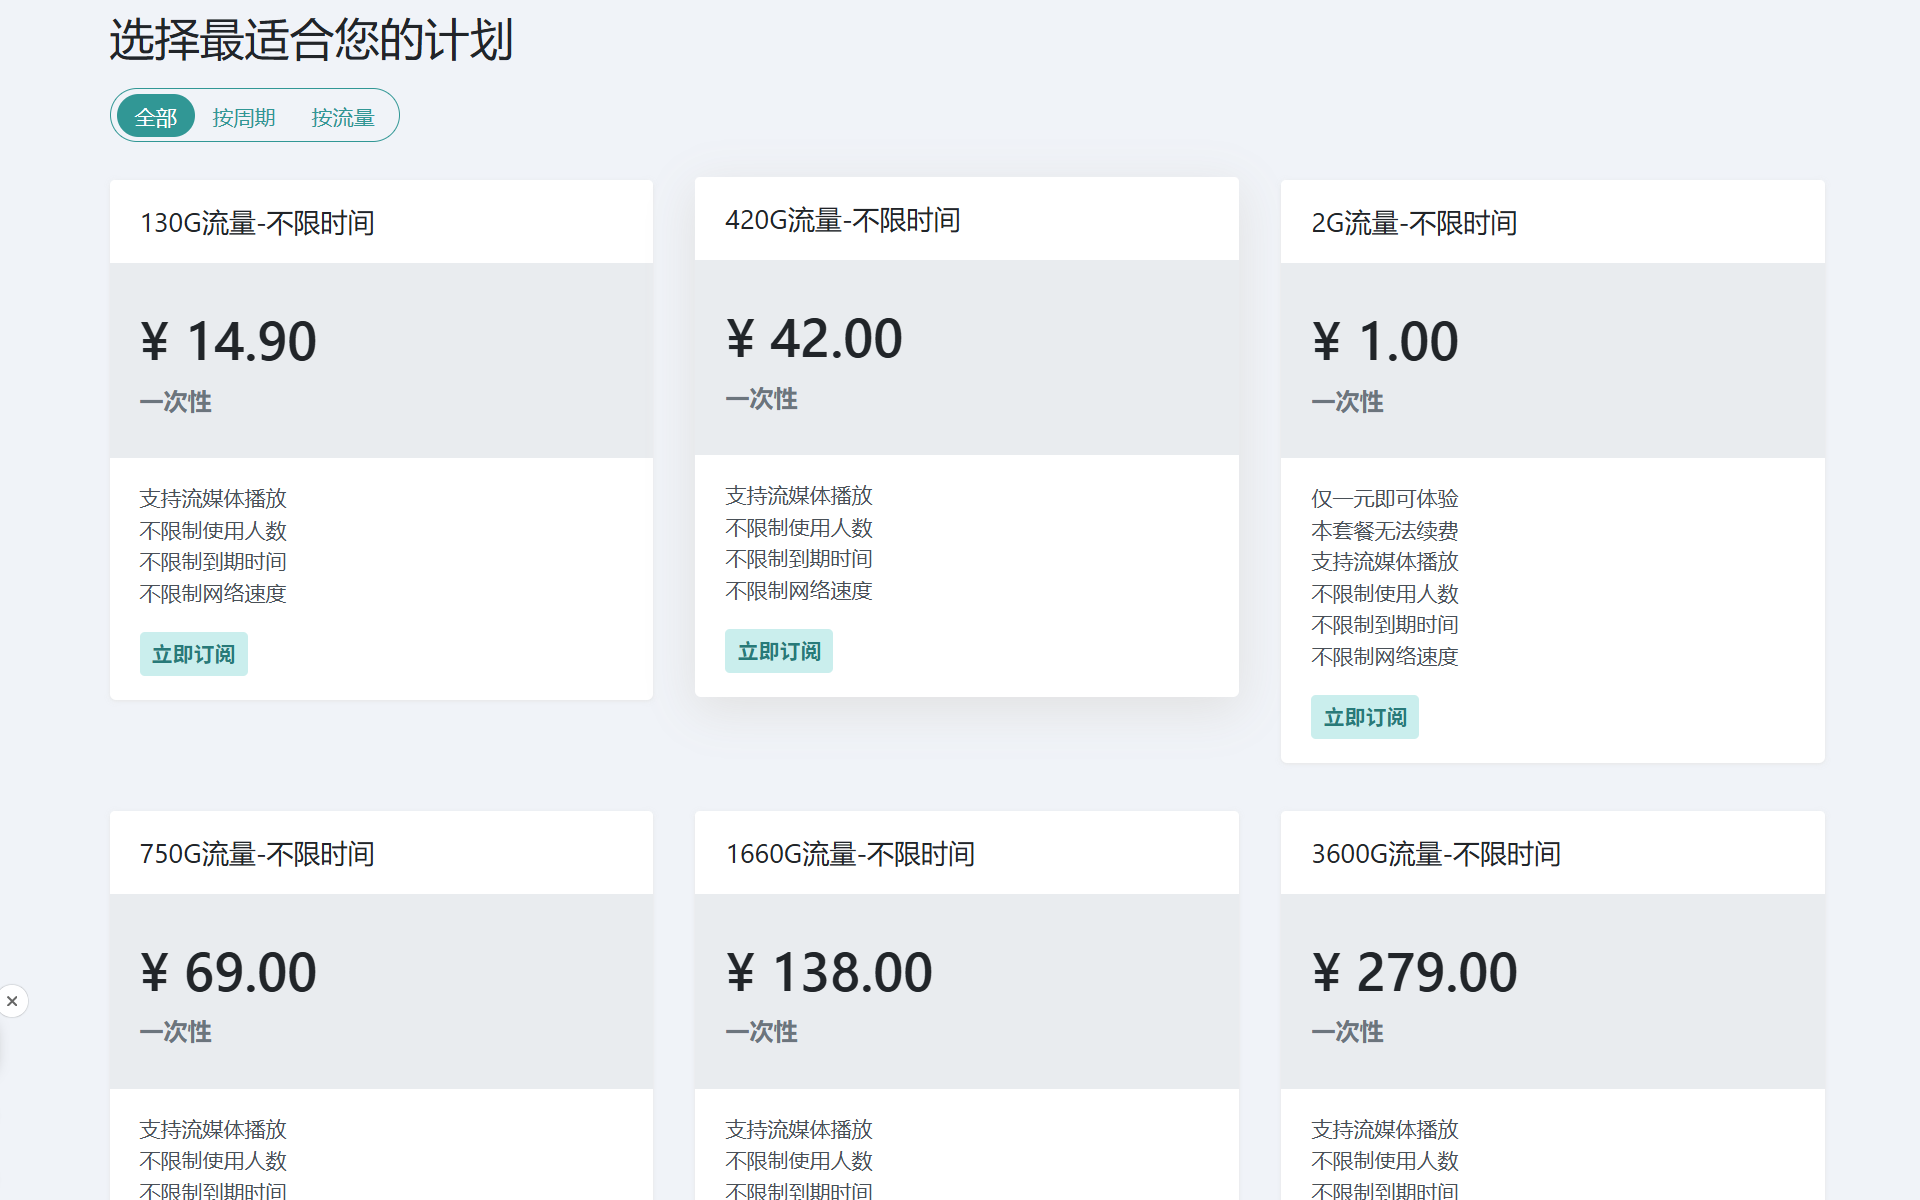The height and width of the screenshot is (1200, 1920).
Task: Click the 选择最适合您的计划 page heading
Action: pos(311,40)
